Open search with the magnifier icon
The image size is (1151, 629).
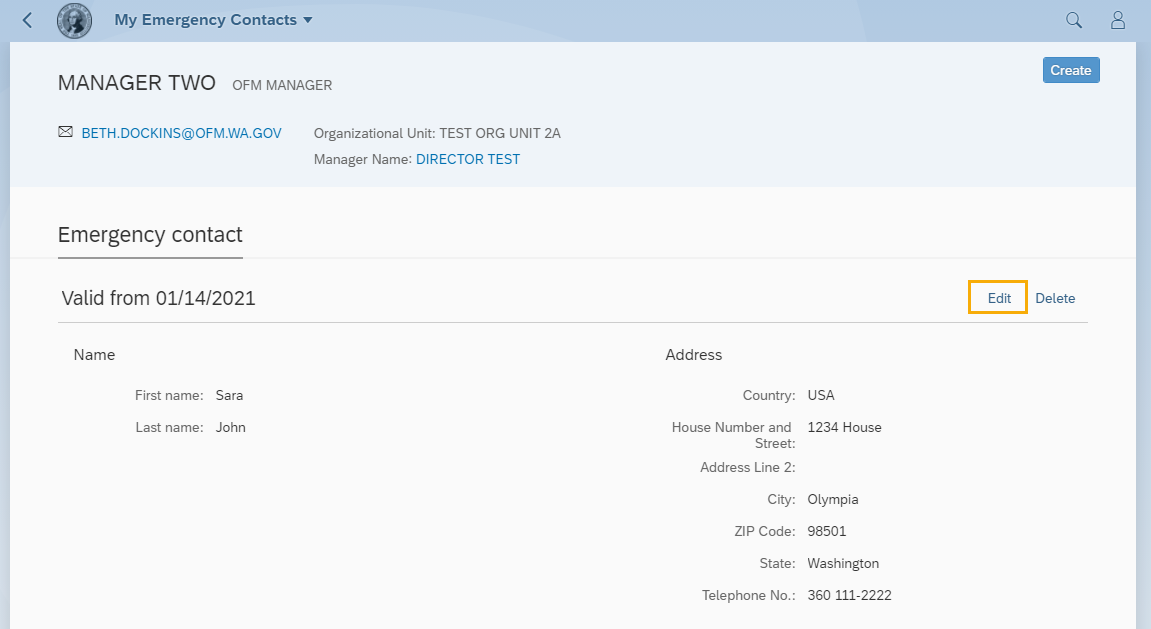click(x=1074, y=20)
